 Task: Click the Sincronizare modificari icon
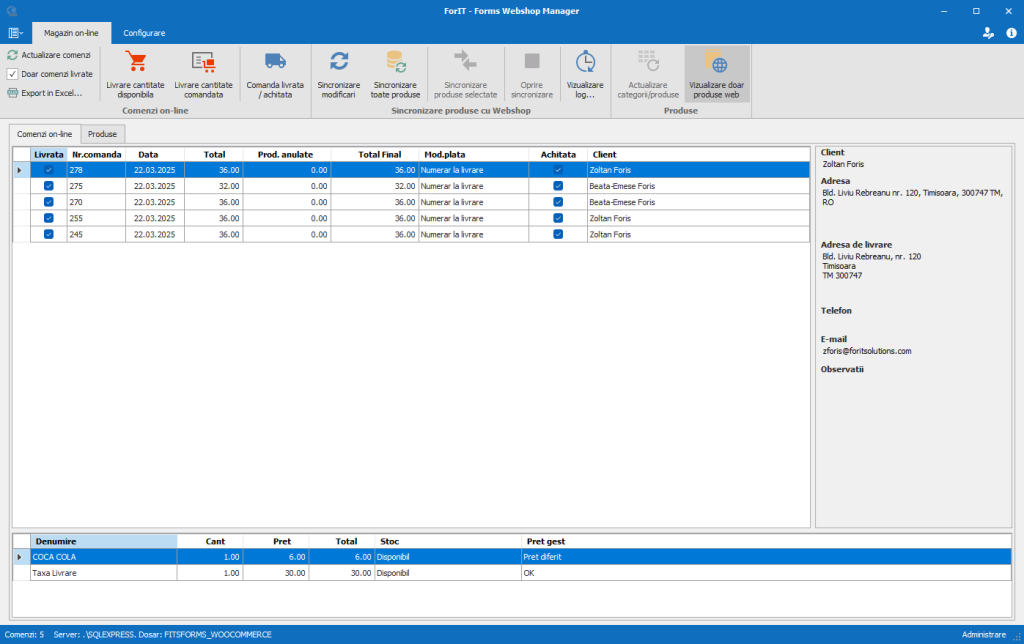[338, 62]
